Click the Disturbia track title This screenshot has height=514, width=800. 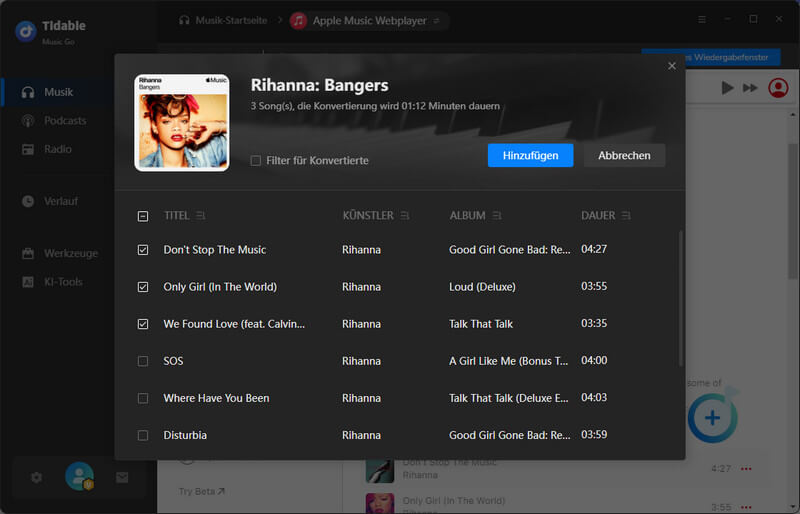point(185,435)
